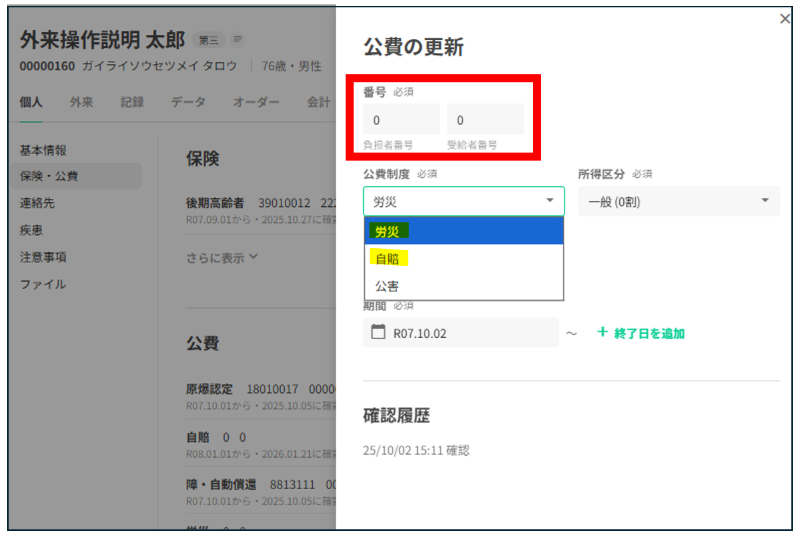Screen dimensions: 807x541
Task: Click the plus icon for 終了日を追加
Action: (602, 332)
